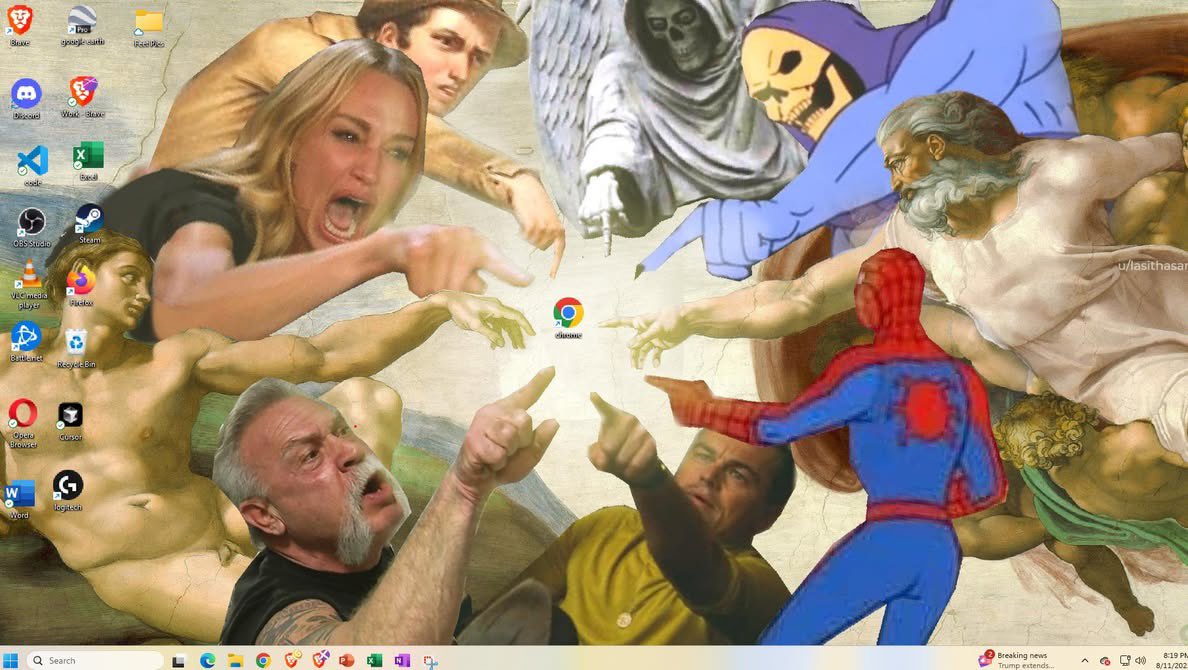
Task: Open the Breaking news widget
Action: coord(1017,660)
